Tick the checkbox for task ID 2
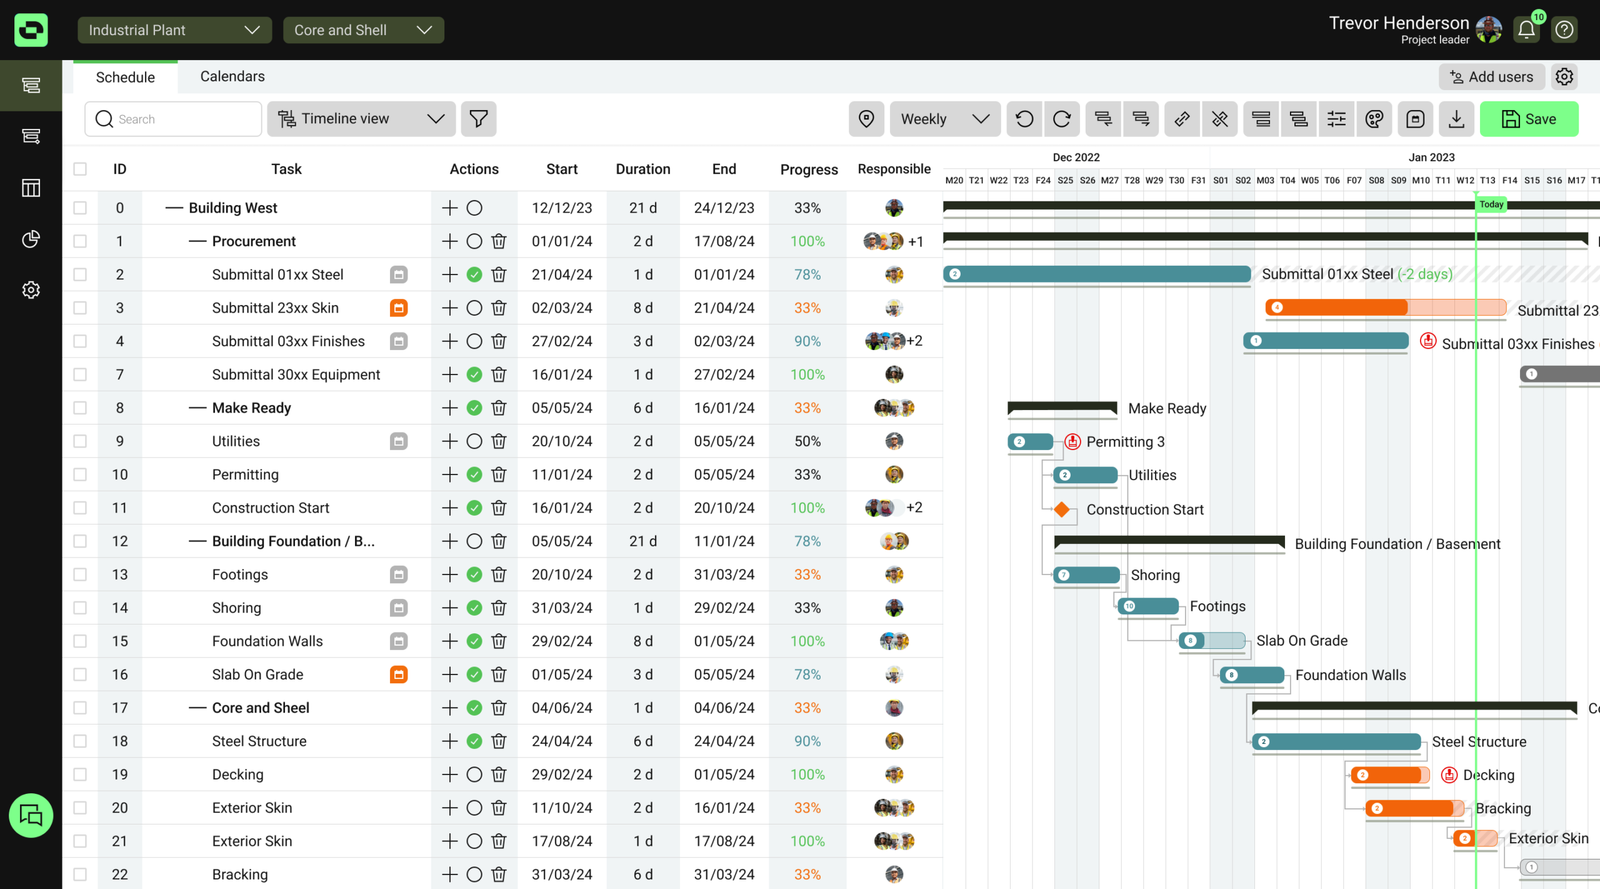Image resolution: width=1600 pixels, height=889 pixels. [80, 274]
